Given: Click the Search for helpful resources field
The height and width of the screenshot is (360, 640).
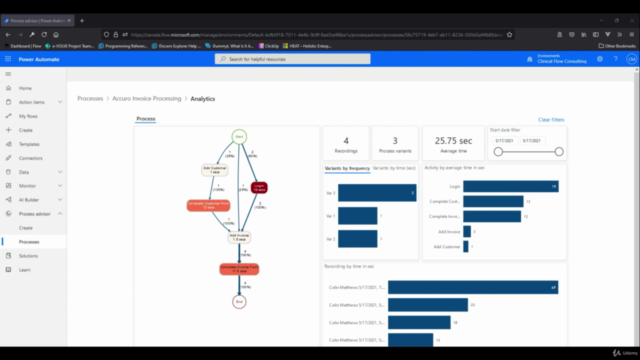Looking at the screenshot, I should click(x=293, y=59).
